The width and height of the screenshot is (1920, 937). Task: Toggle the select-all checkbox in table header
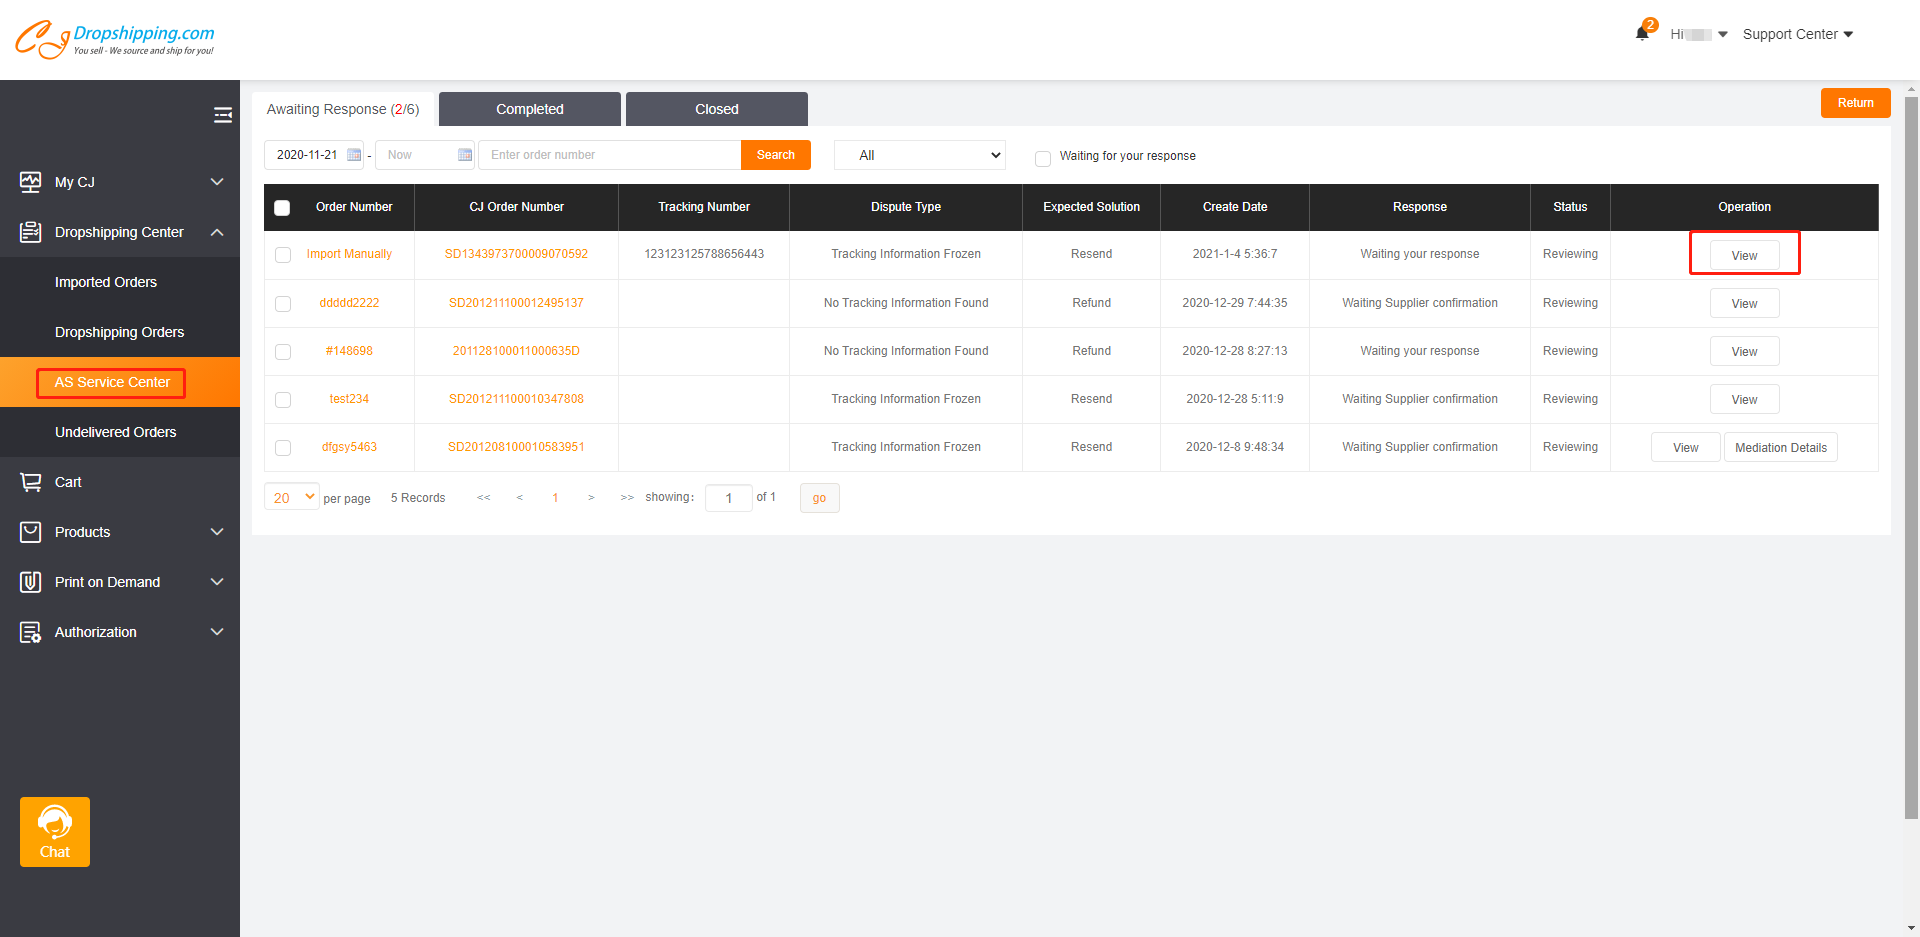[x=282, y=208]
